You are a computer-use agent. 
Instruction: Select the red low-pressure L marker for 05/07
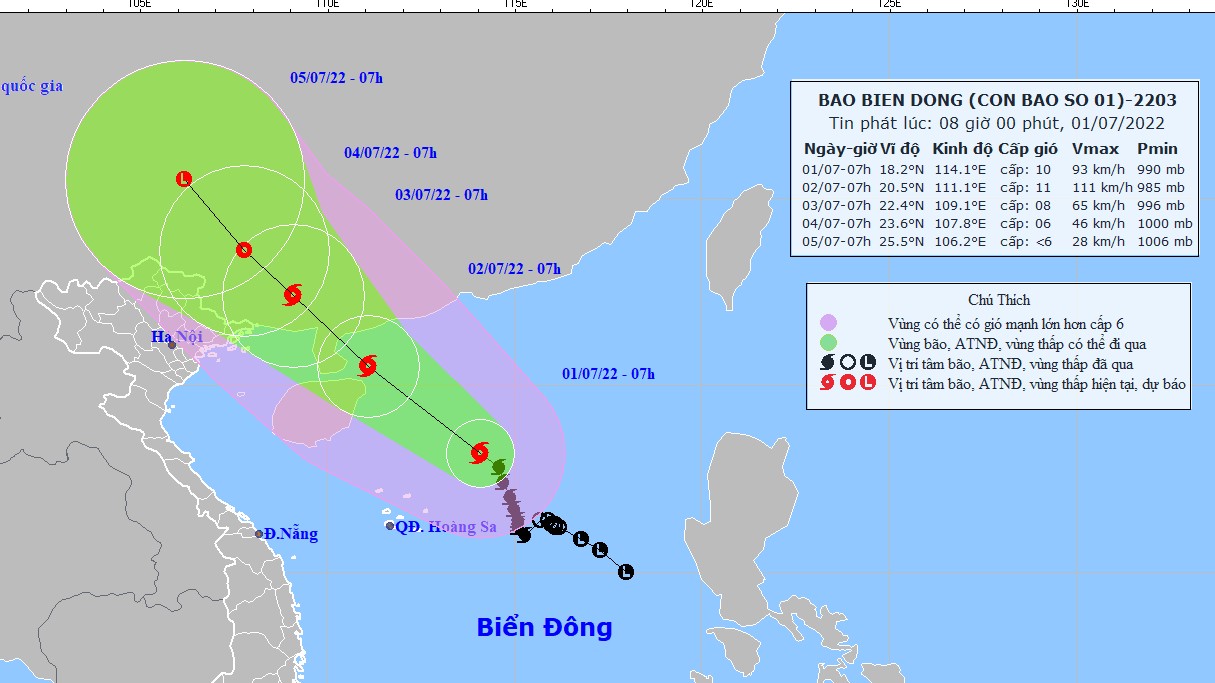[183, 179]
